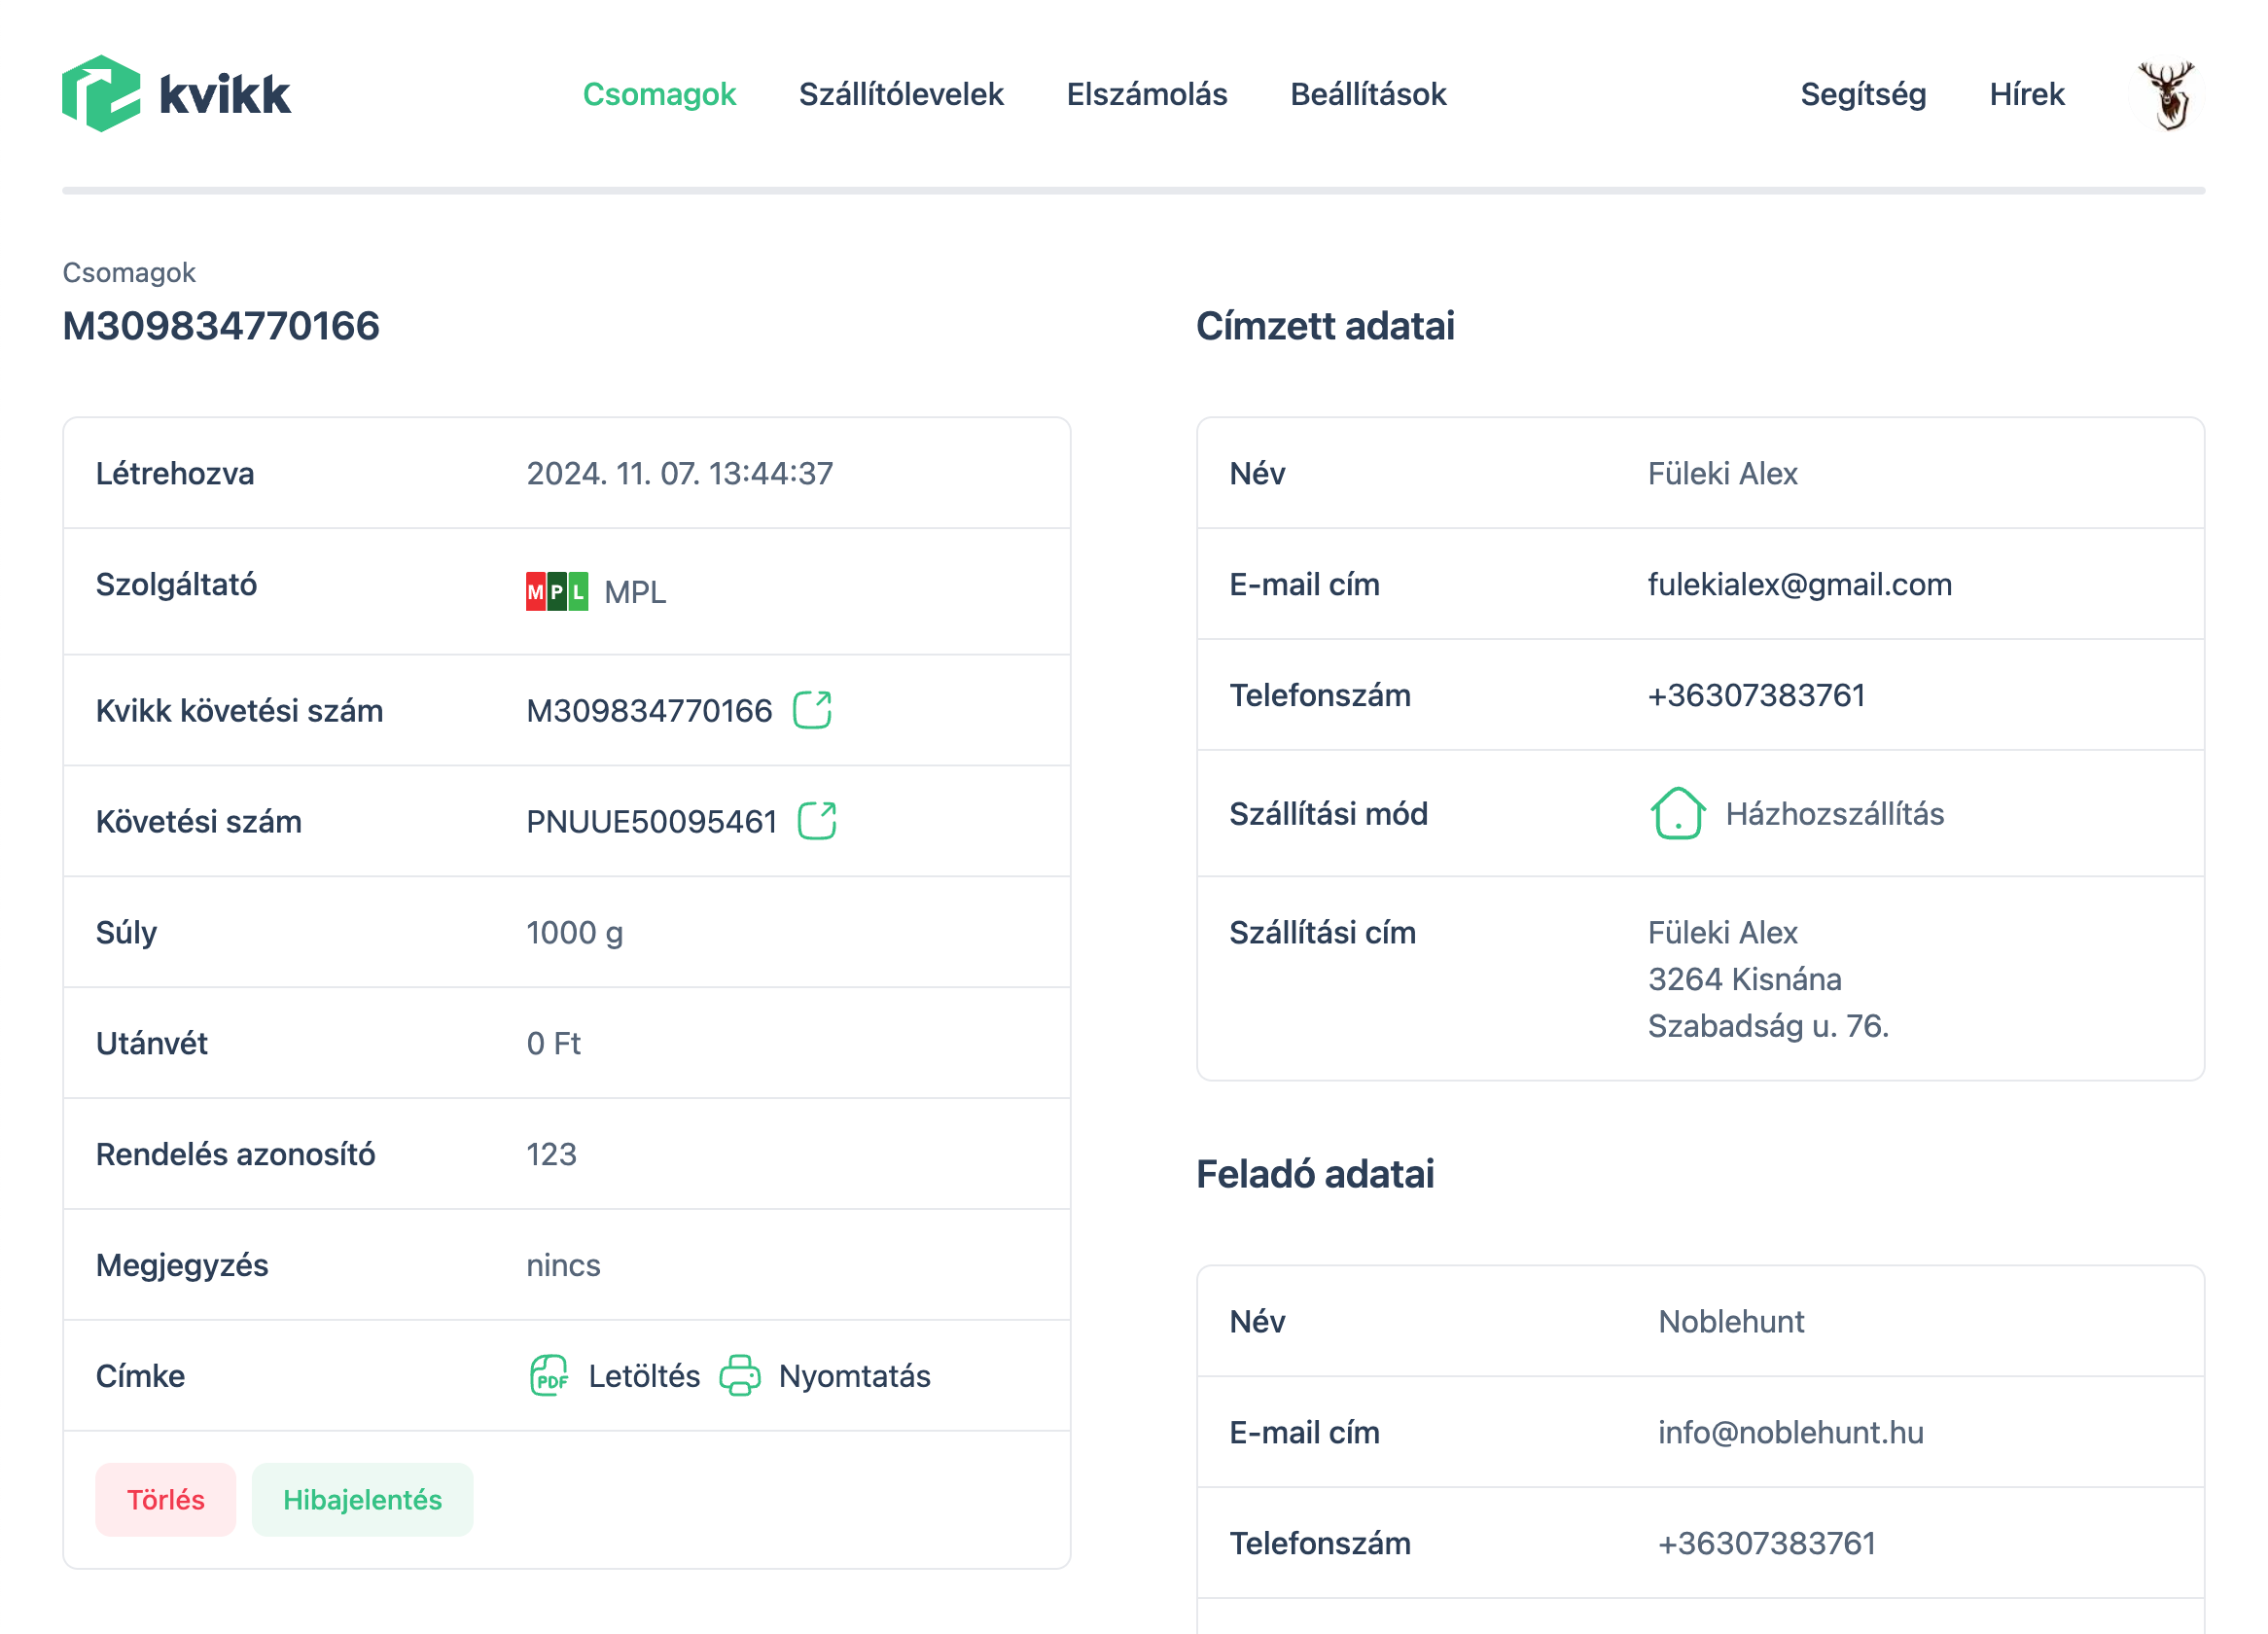Screen dimensions: 2268x1634
Task: Open Beállítások settings page
Action: [1367, 94]
